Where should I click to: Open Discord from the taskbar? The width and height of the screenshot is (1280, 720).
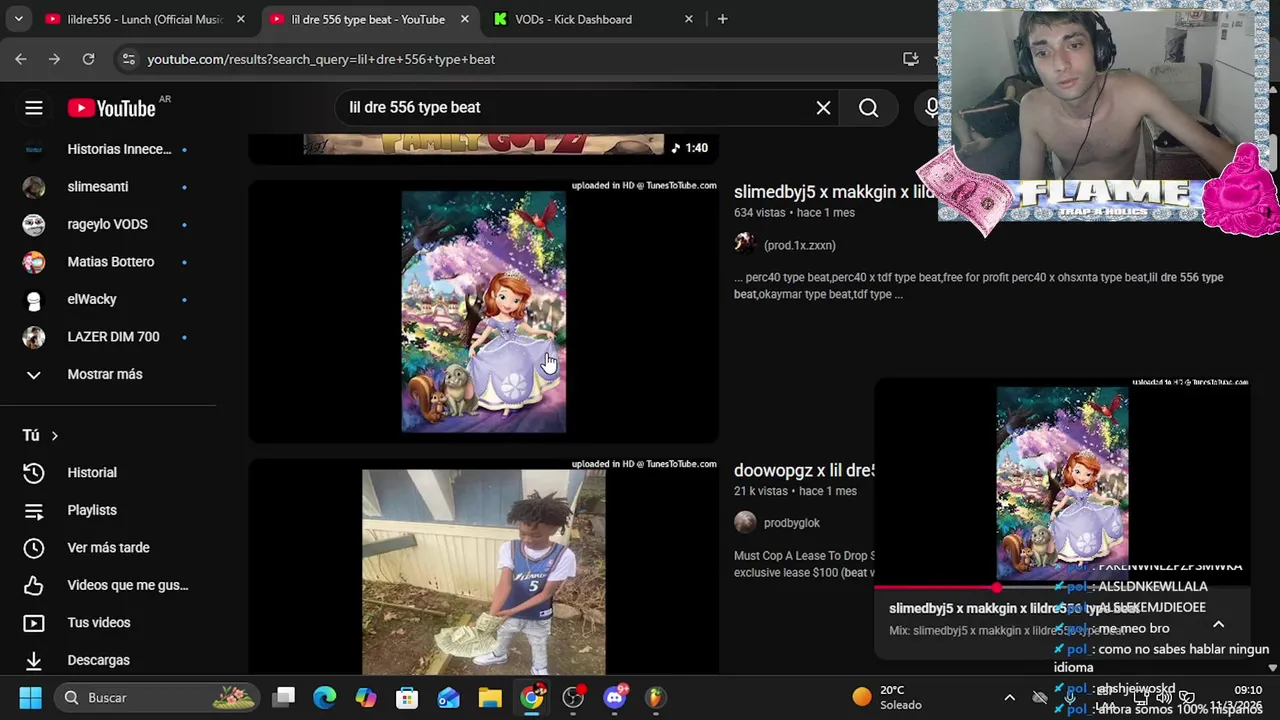(614, 698)
